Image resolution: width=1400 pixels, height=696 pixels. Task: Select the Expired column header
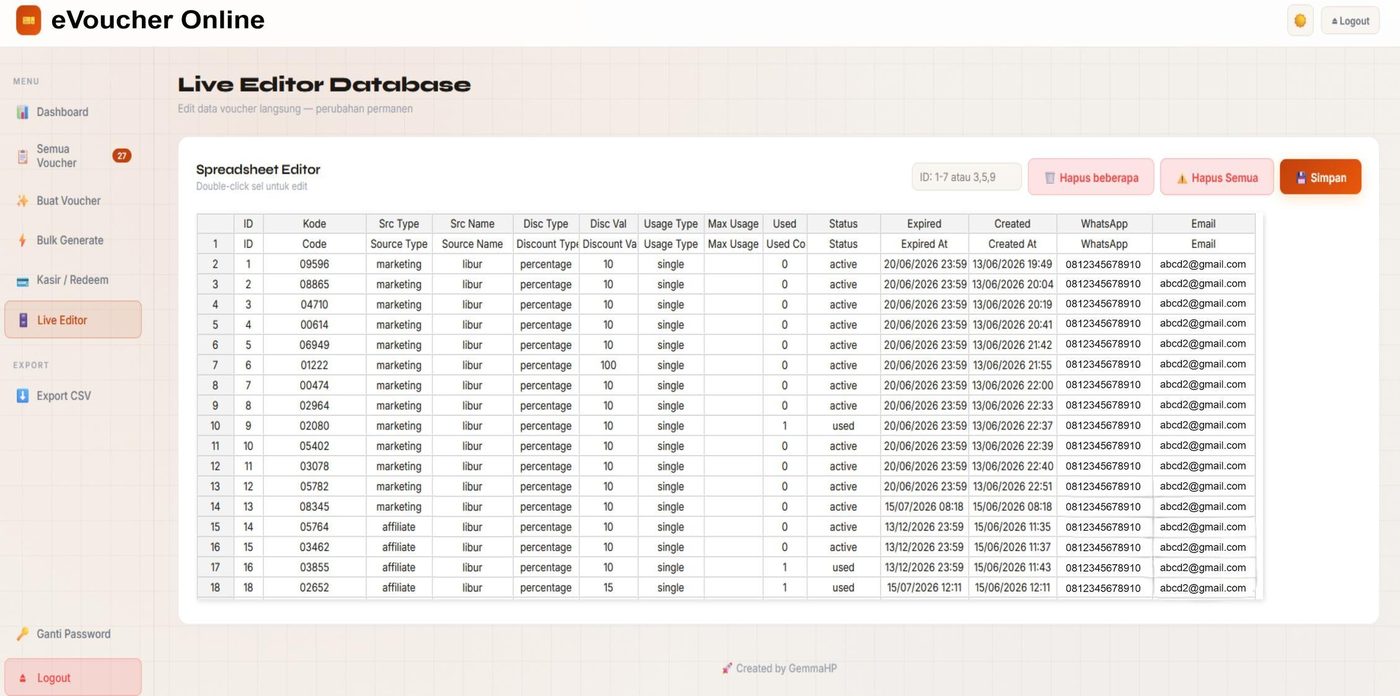924,224
